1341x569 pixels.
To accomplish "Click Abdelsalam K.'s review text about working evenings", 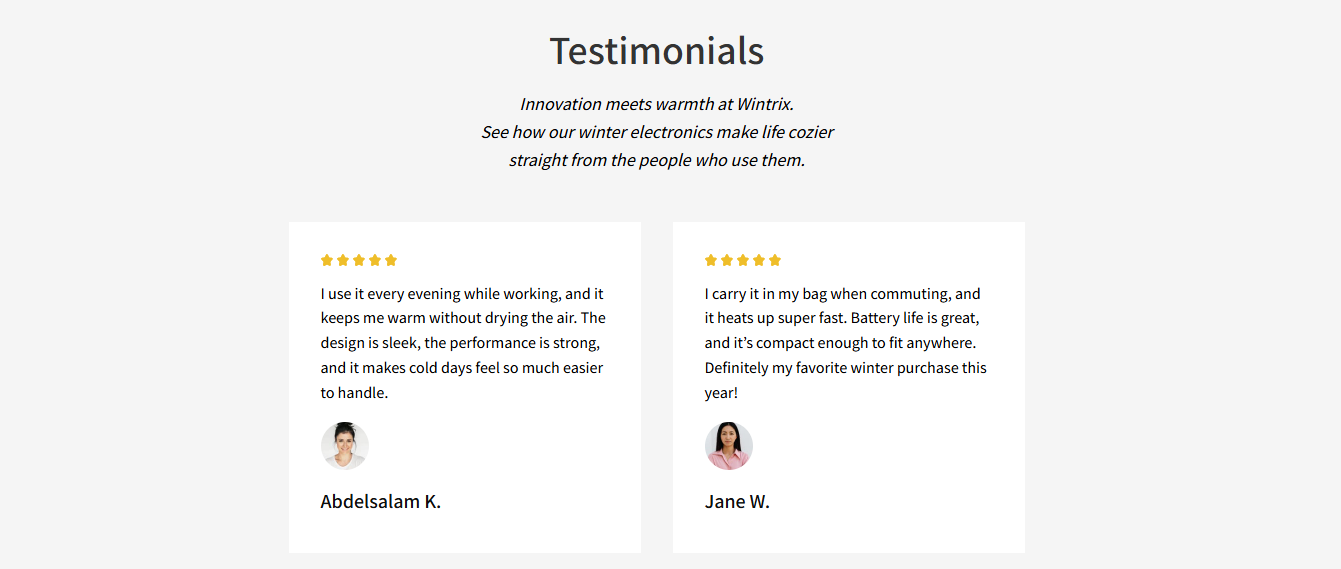I will tap(463, 343).
